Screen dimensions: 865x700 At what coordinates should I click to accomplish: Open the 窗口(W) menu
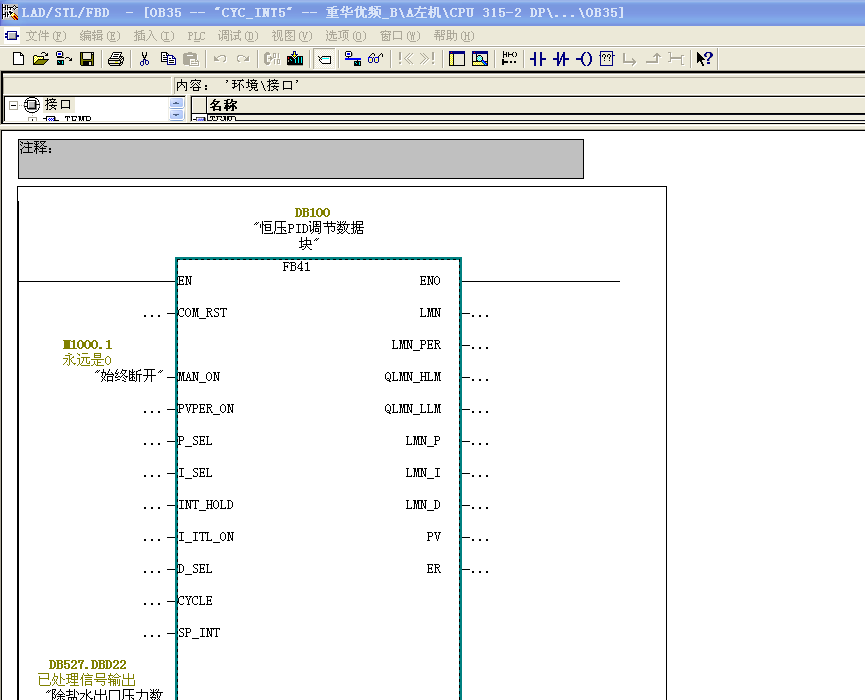pyautogui.click(x=400, y=36)
